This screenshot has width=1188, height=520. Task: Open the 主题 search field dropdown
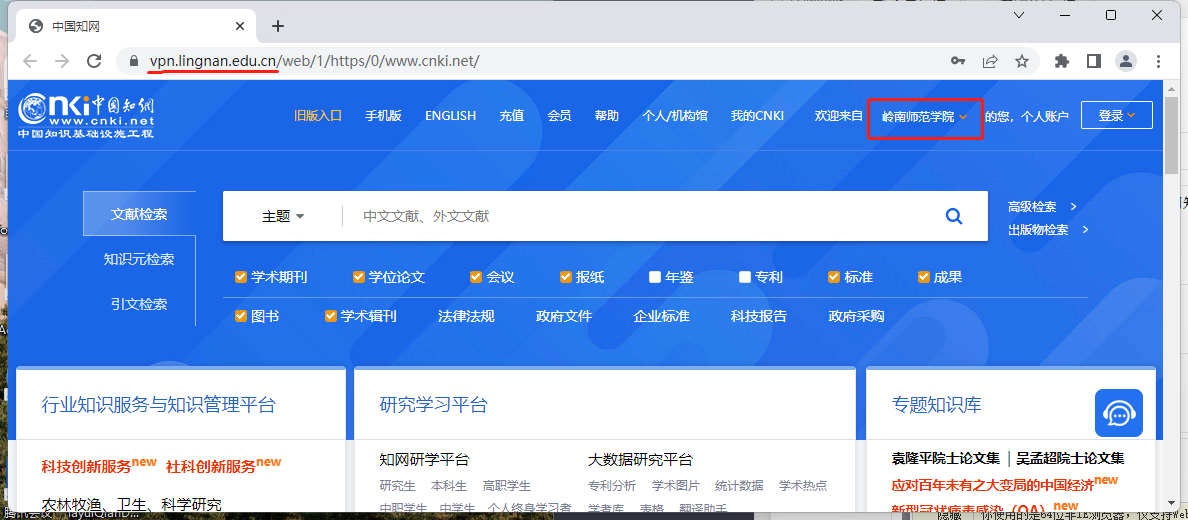[283, 217]
